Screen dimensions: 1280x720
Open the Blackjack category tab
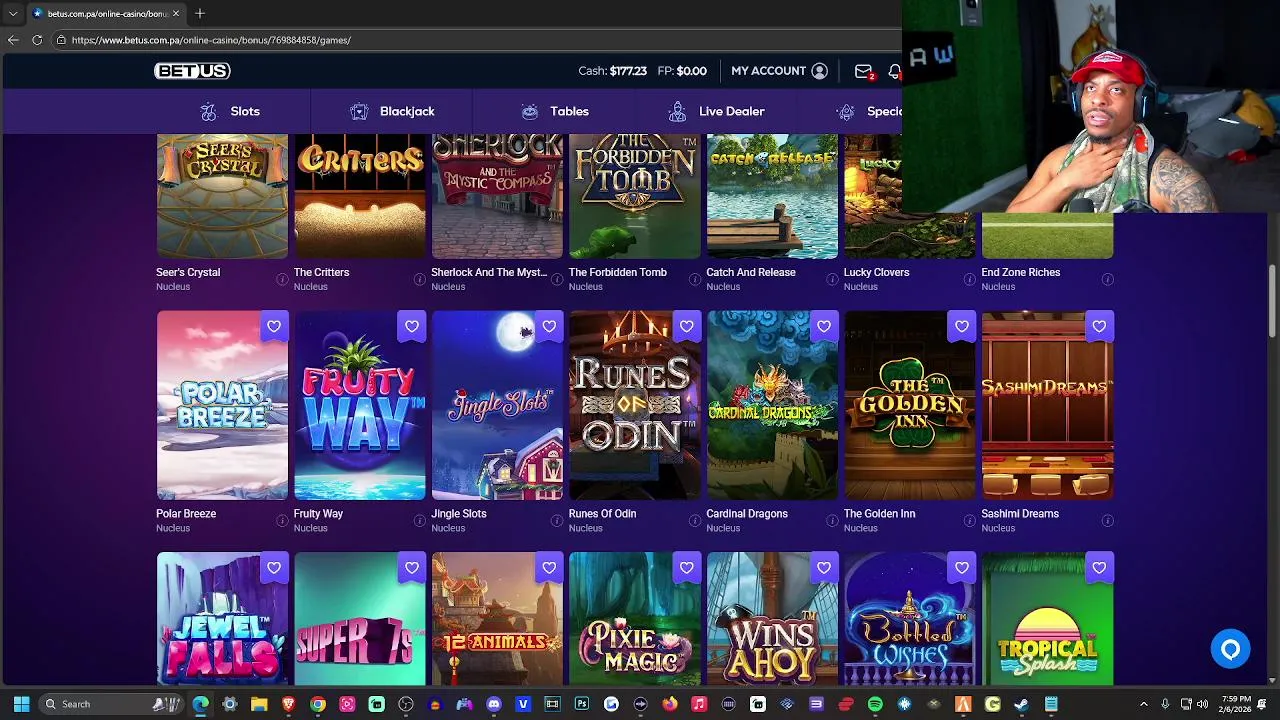click(x=392, y=111)
